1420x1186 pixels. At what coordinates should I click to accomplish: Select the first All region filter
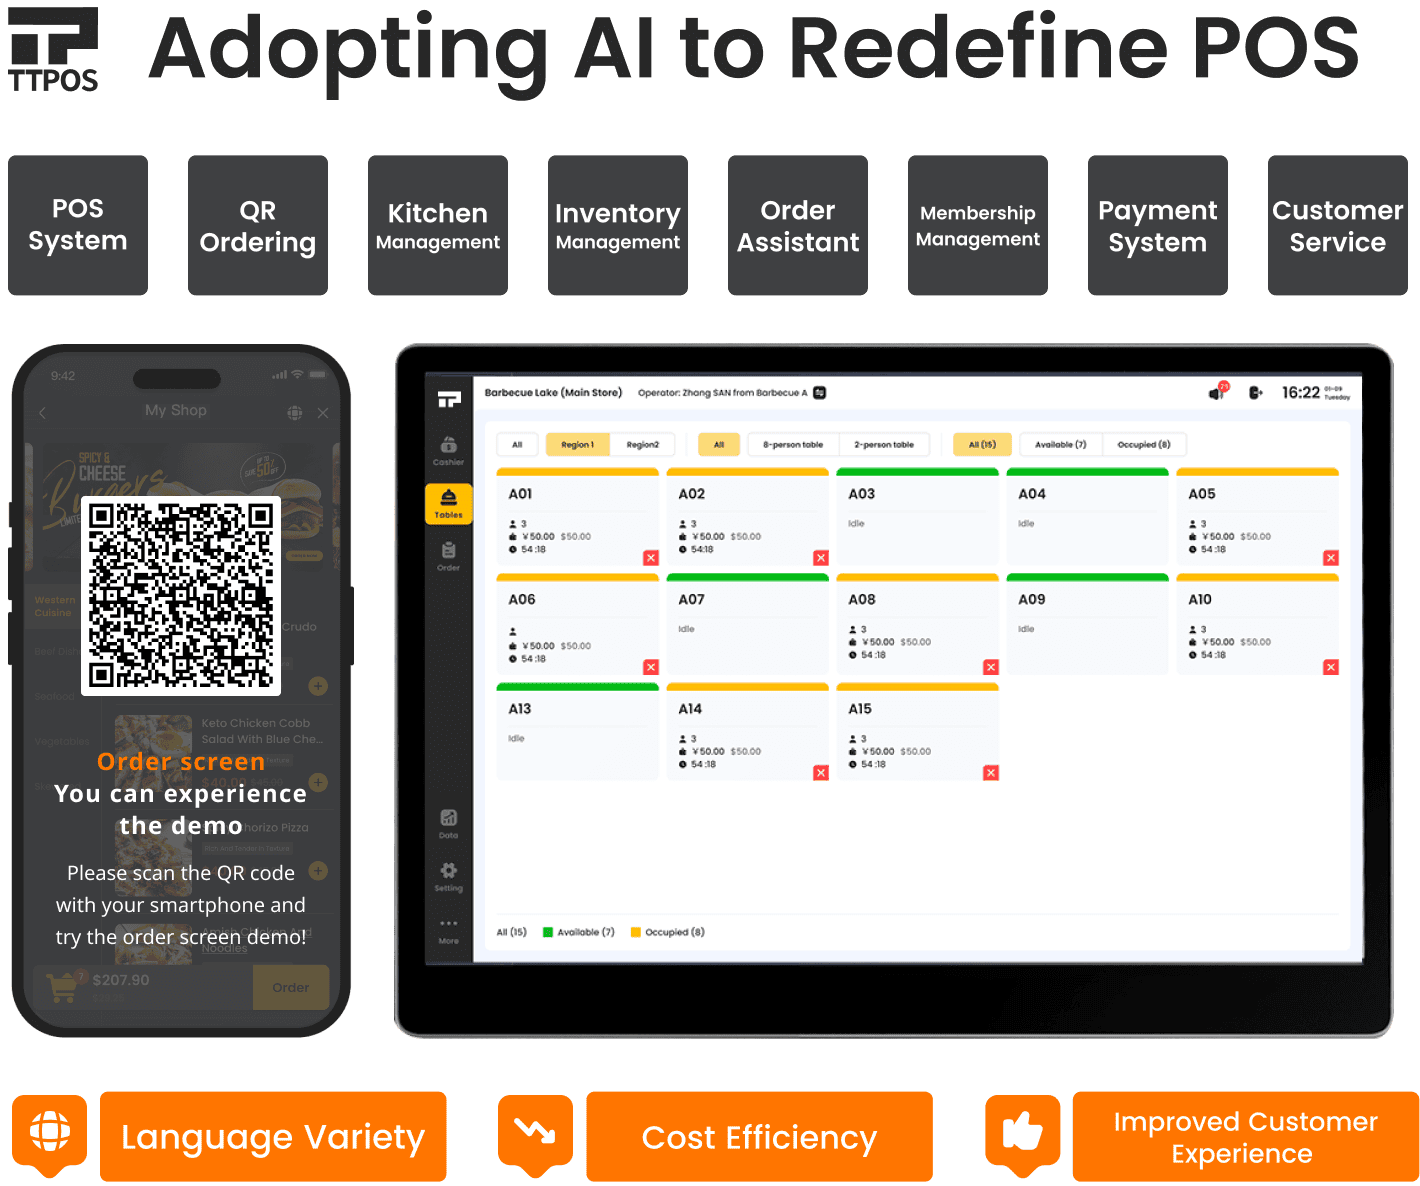517,445
